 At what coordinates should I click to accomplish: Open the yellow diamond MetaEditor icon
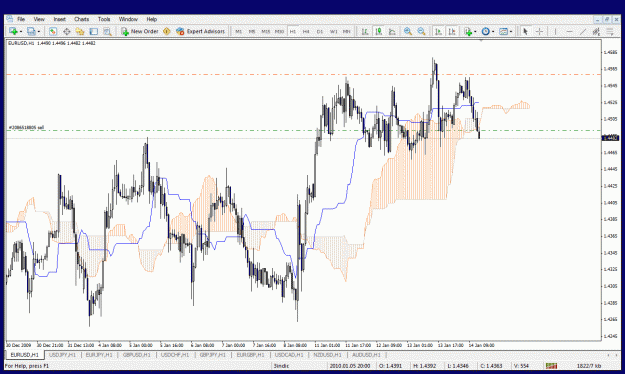pyautogui.click(x=167, y=31)
